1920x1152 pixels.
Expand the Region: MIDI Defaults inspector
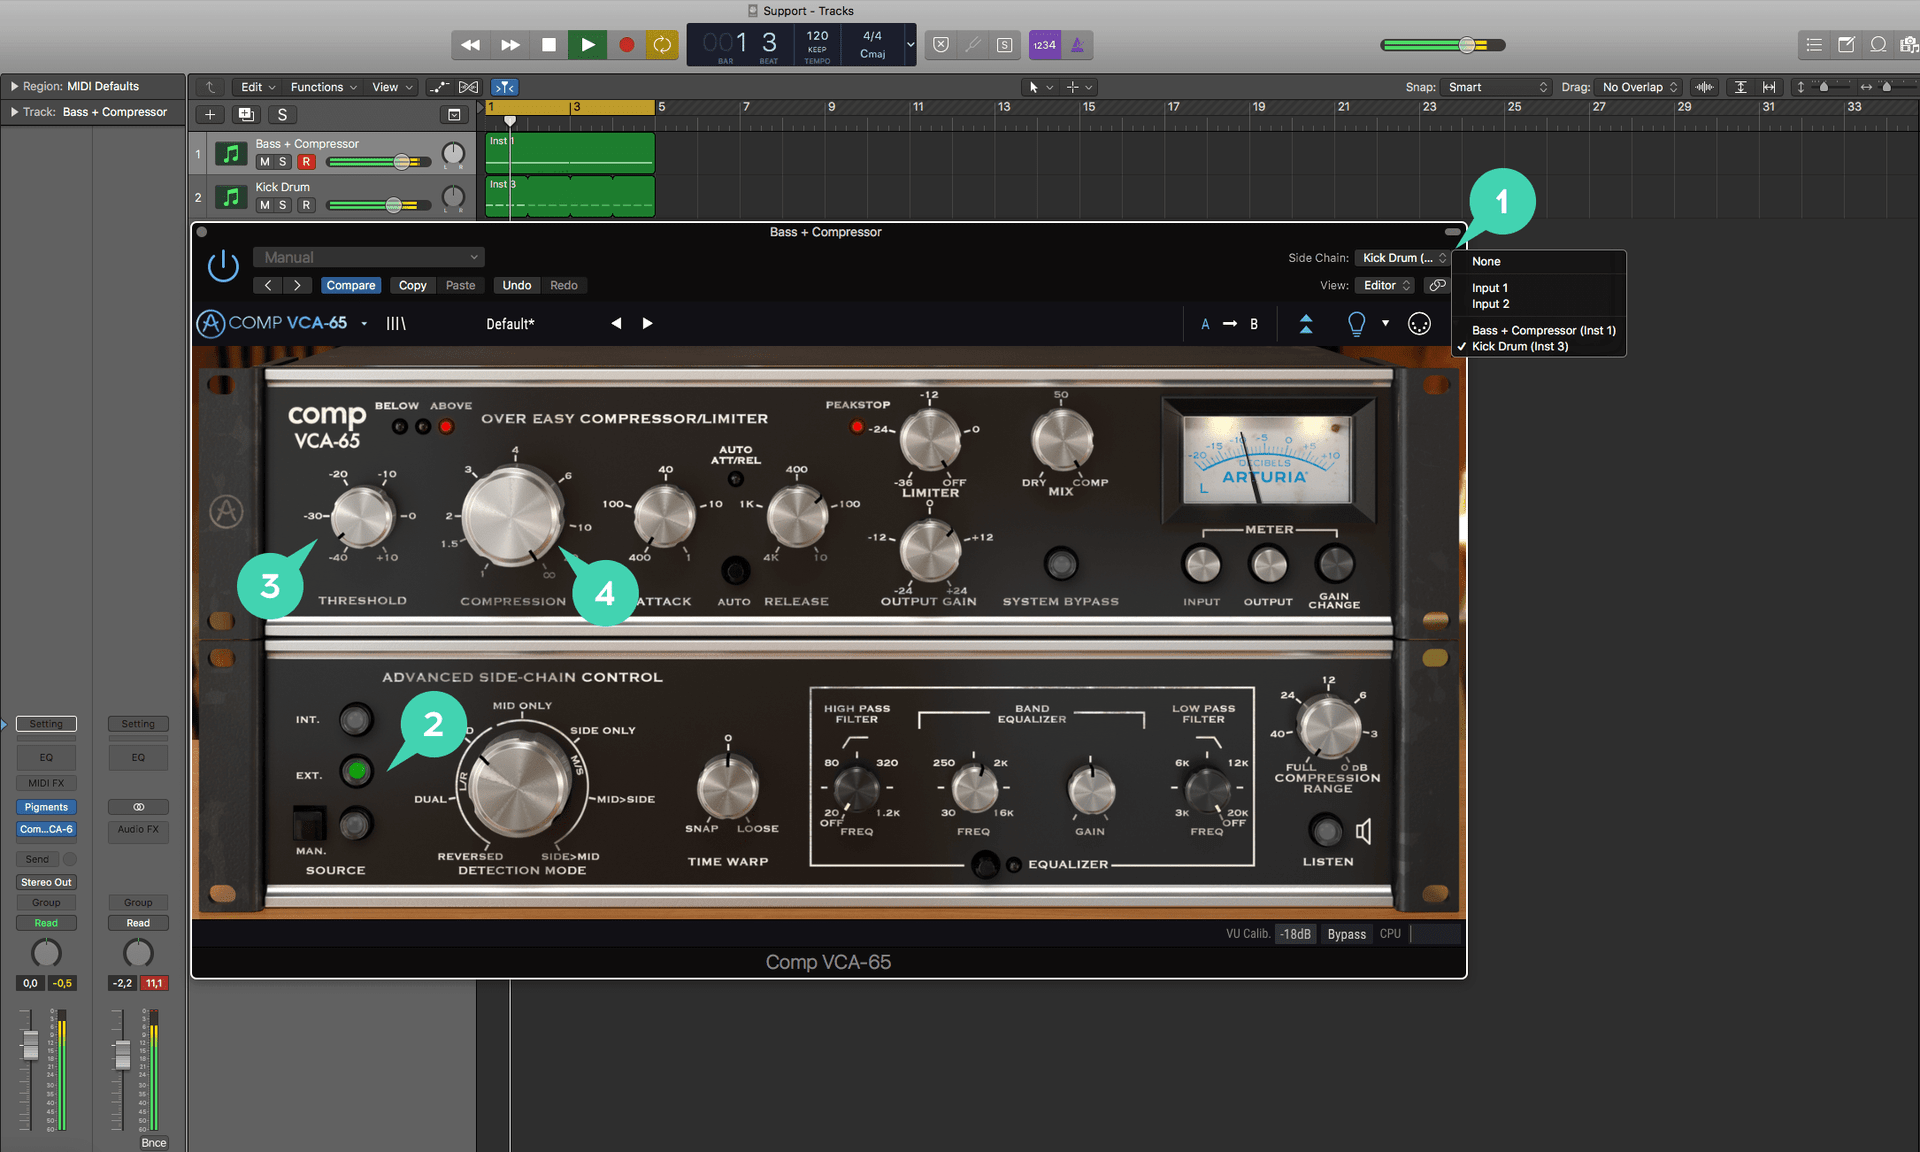click(x=14, y=86)
